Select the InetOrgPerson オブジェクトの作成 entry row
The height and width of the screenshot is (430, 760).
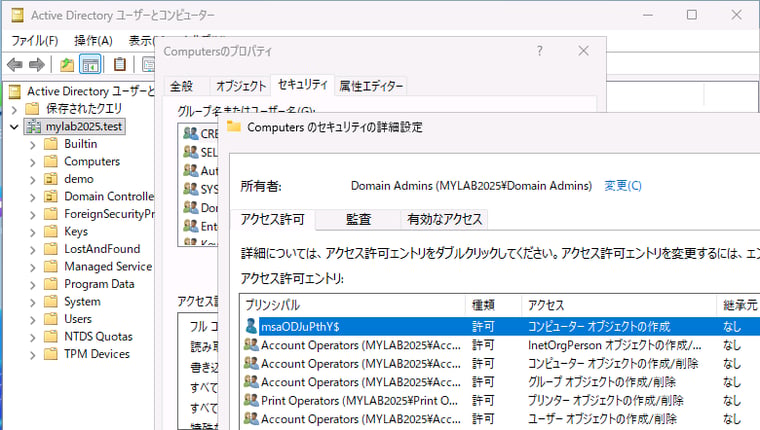pyautogui.click(x=500, y=345)
